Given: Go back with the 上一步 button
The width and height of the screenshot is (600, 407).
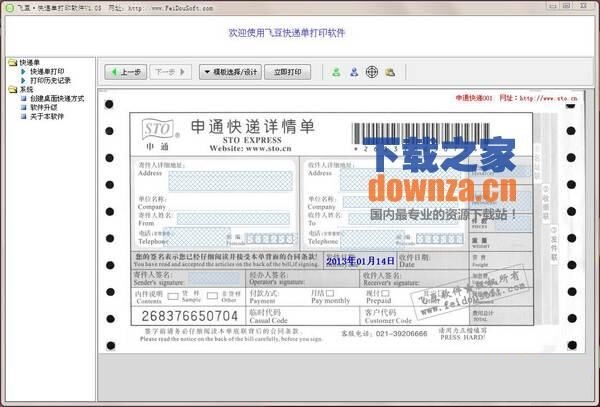Looking at the screenshot, I should click(x=126, y=72).
